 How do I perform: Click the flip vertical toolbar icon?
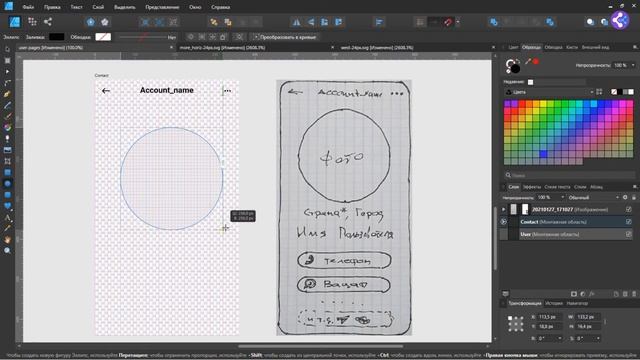click(311, 22)
